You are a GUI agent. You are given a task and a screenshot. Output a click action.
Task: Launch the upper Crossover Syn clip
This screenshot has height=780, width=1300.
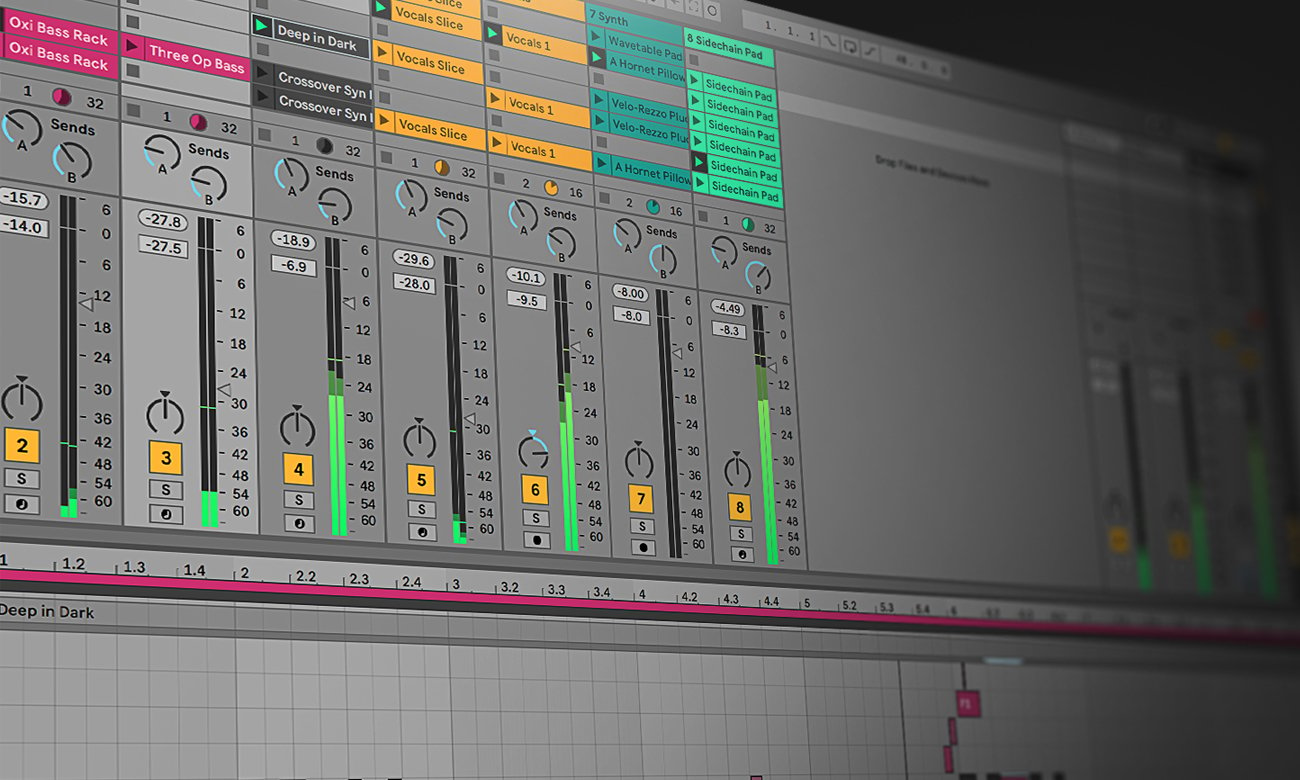coord(264,73)
